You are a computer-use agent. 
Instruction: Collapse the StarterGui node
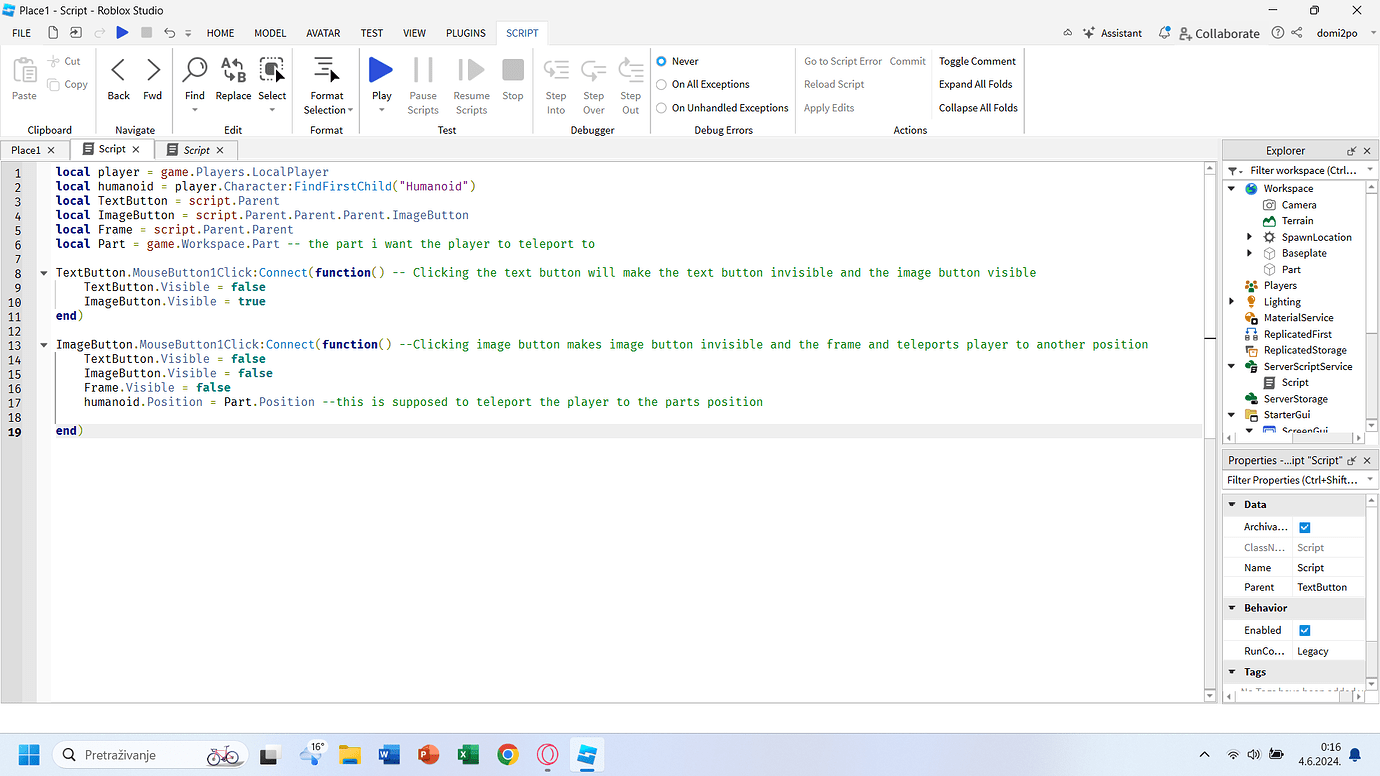tap(1233, 414)
